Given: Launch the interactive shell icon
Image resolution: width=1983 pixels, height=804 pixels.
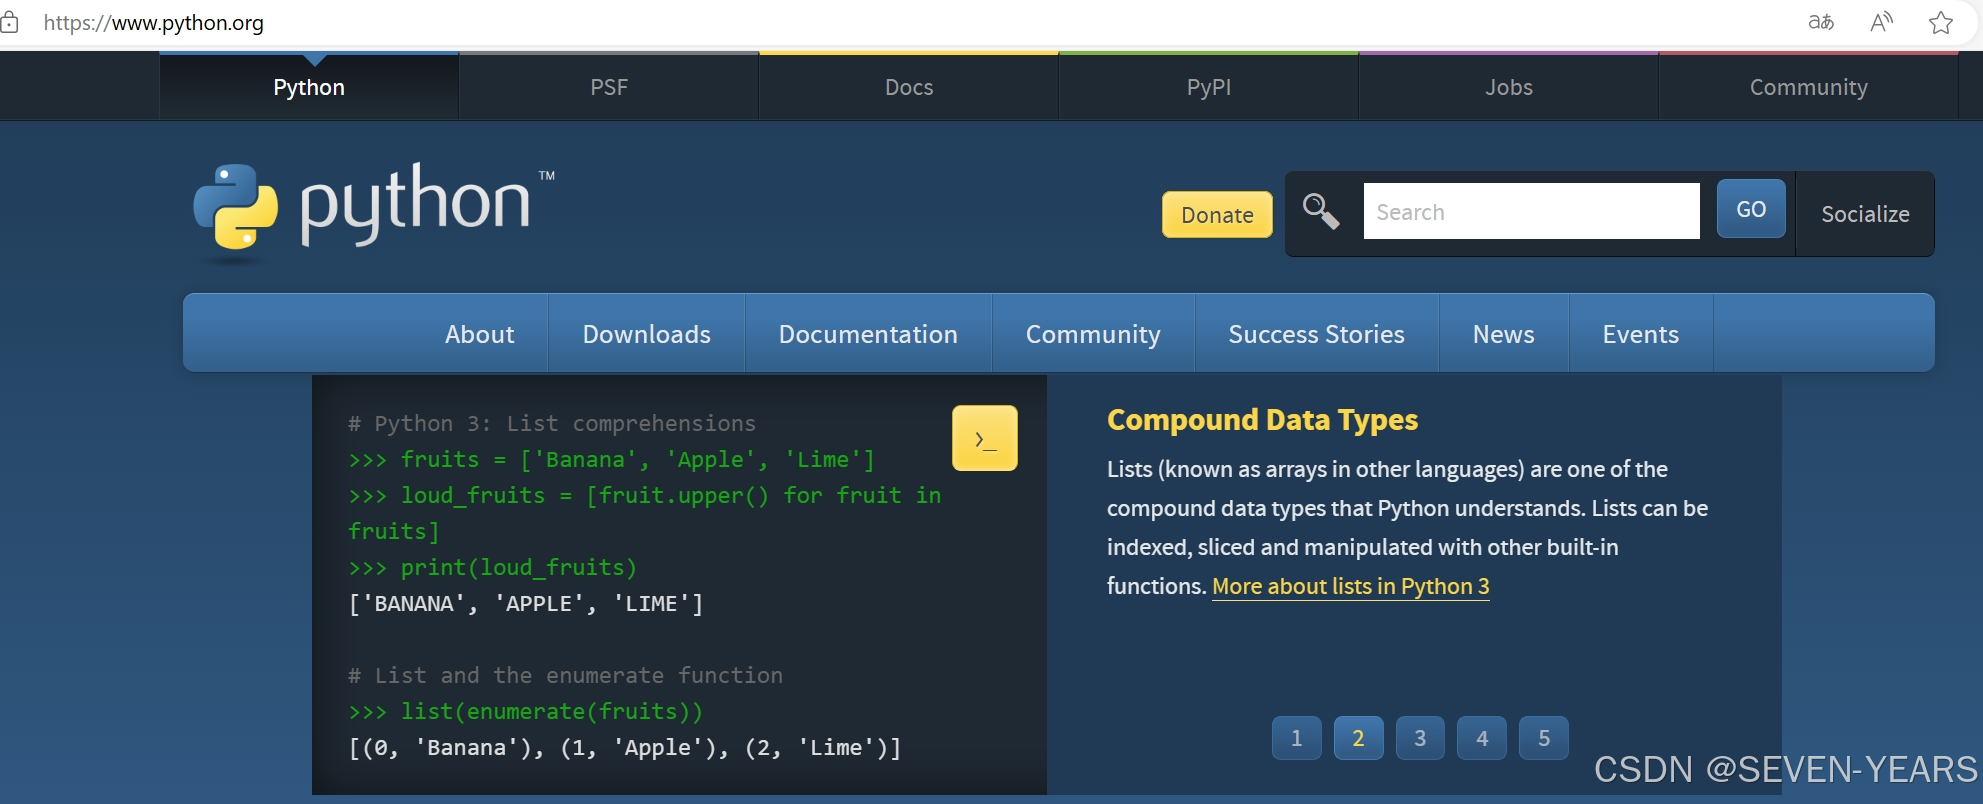Looking at the screenshot, I should pos(985,438).
